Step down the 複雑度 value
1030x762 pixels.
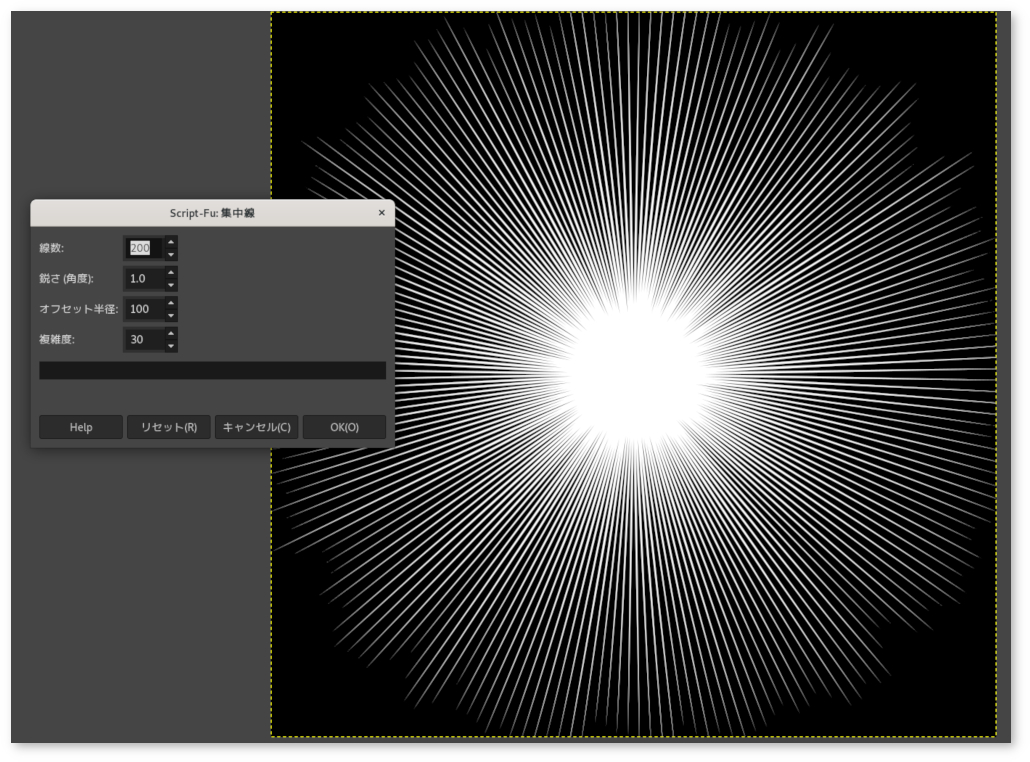171,347
